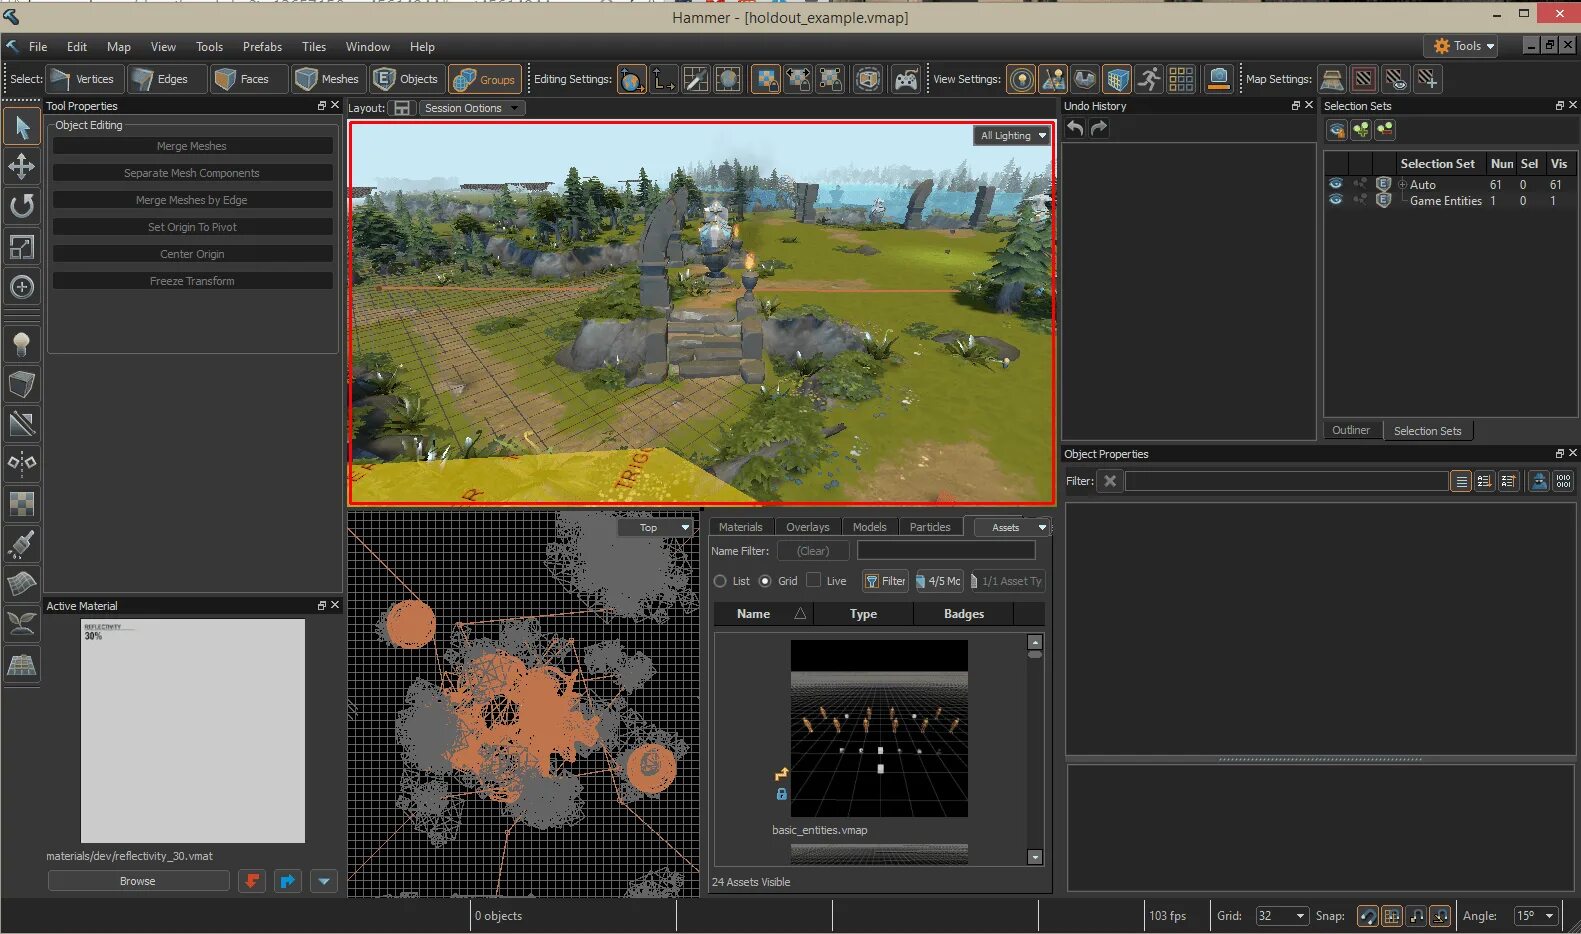Select the Rotate tool in left toolbar

point(22,207)
